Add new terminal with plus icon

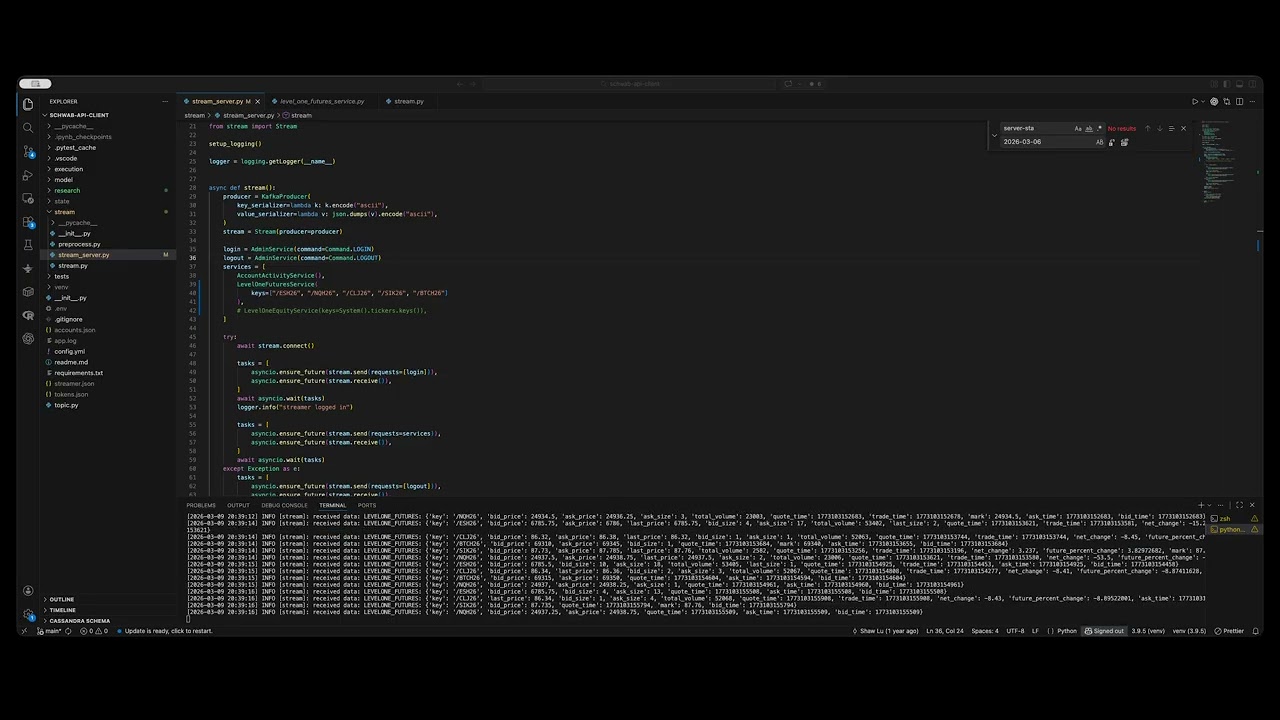(1201, 505)
